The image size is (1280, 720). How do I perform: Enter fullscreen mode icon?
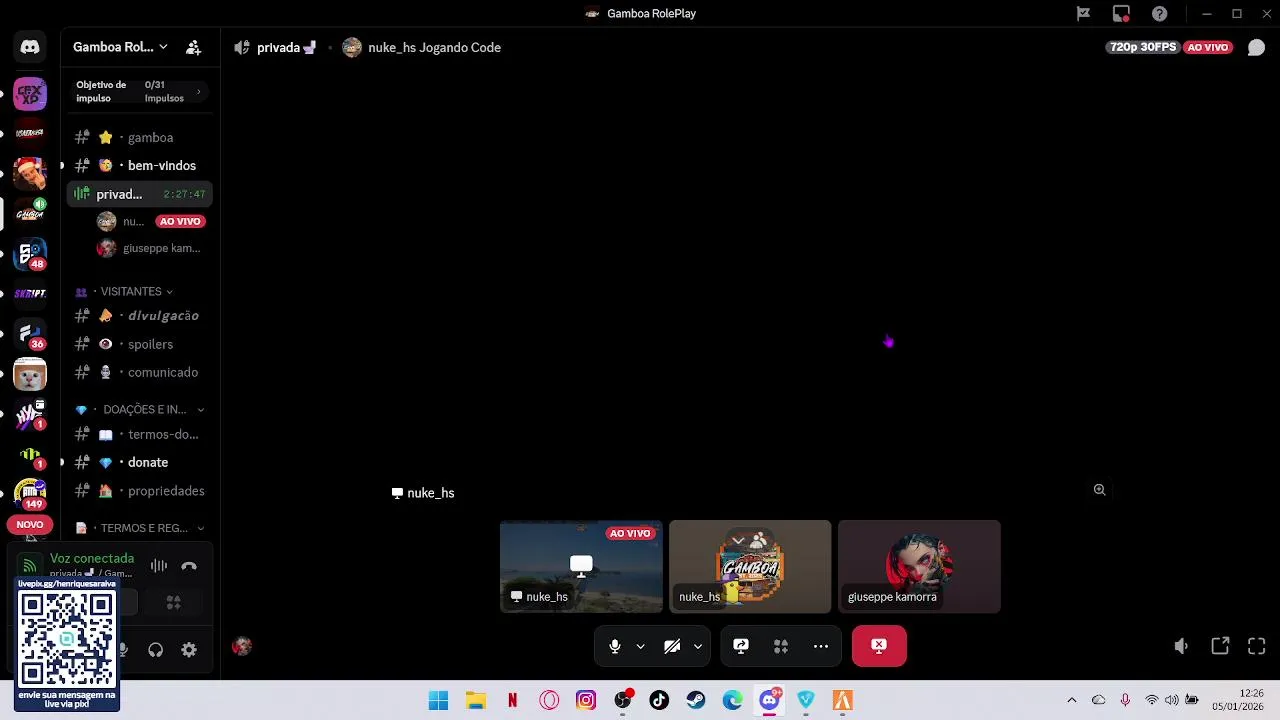[1257, 646]
